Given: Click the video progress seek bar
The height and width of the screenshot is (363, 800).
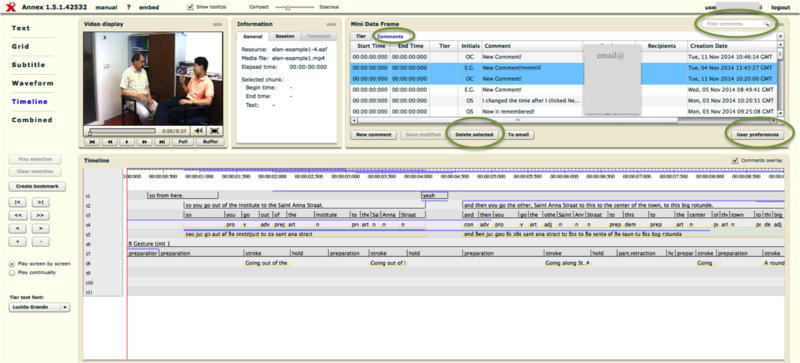Looking at the screenshot, I should point(121,131).
